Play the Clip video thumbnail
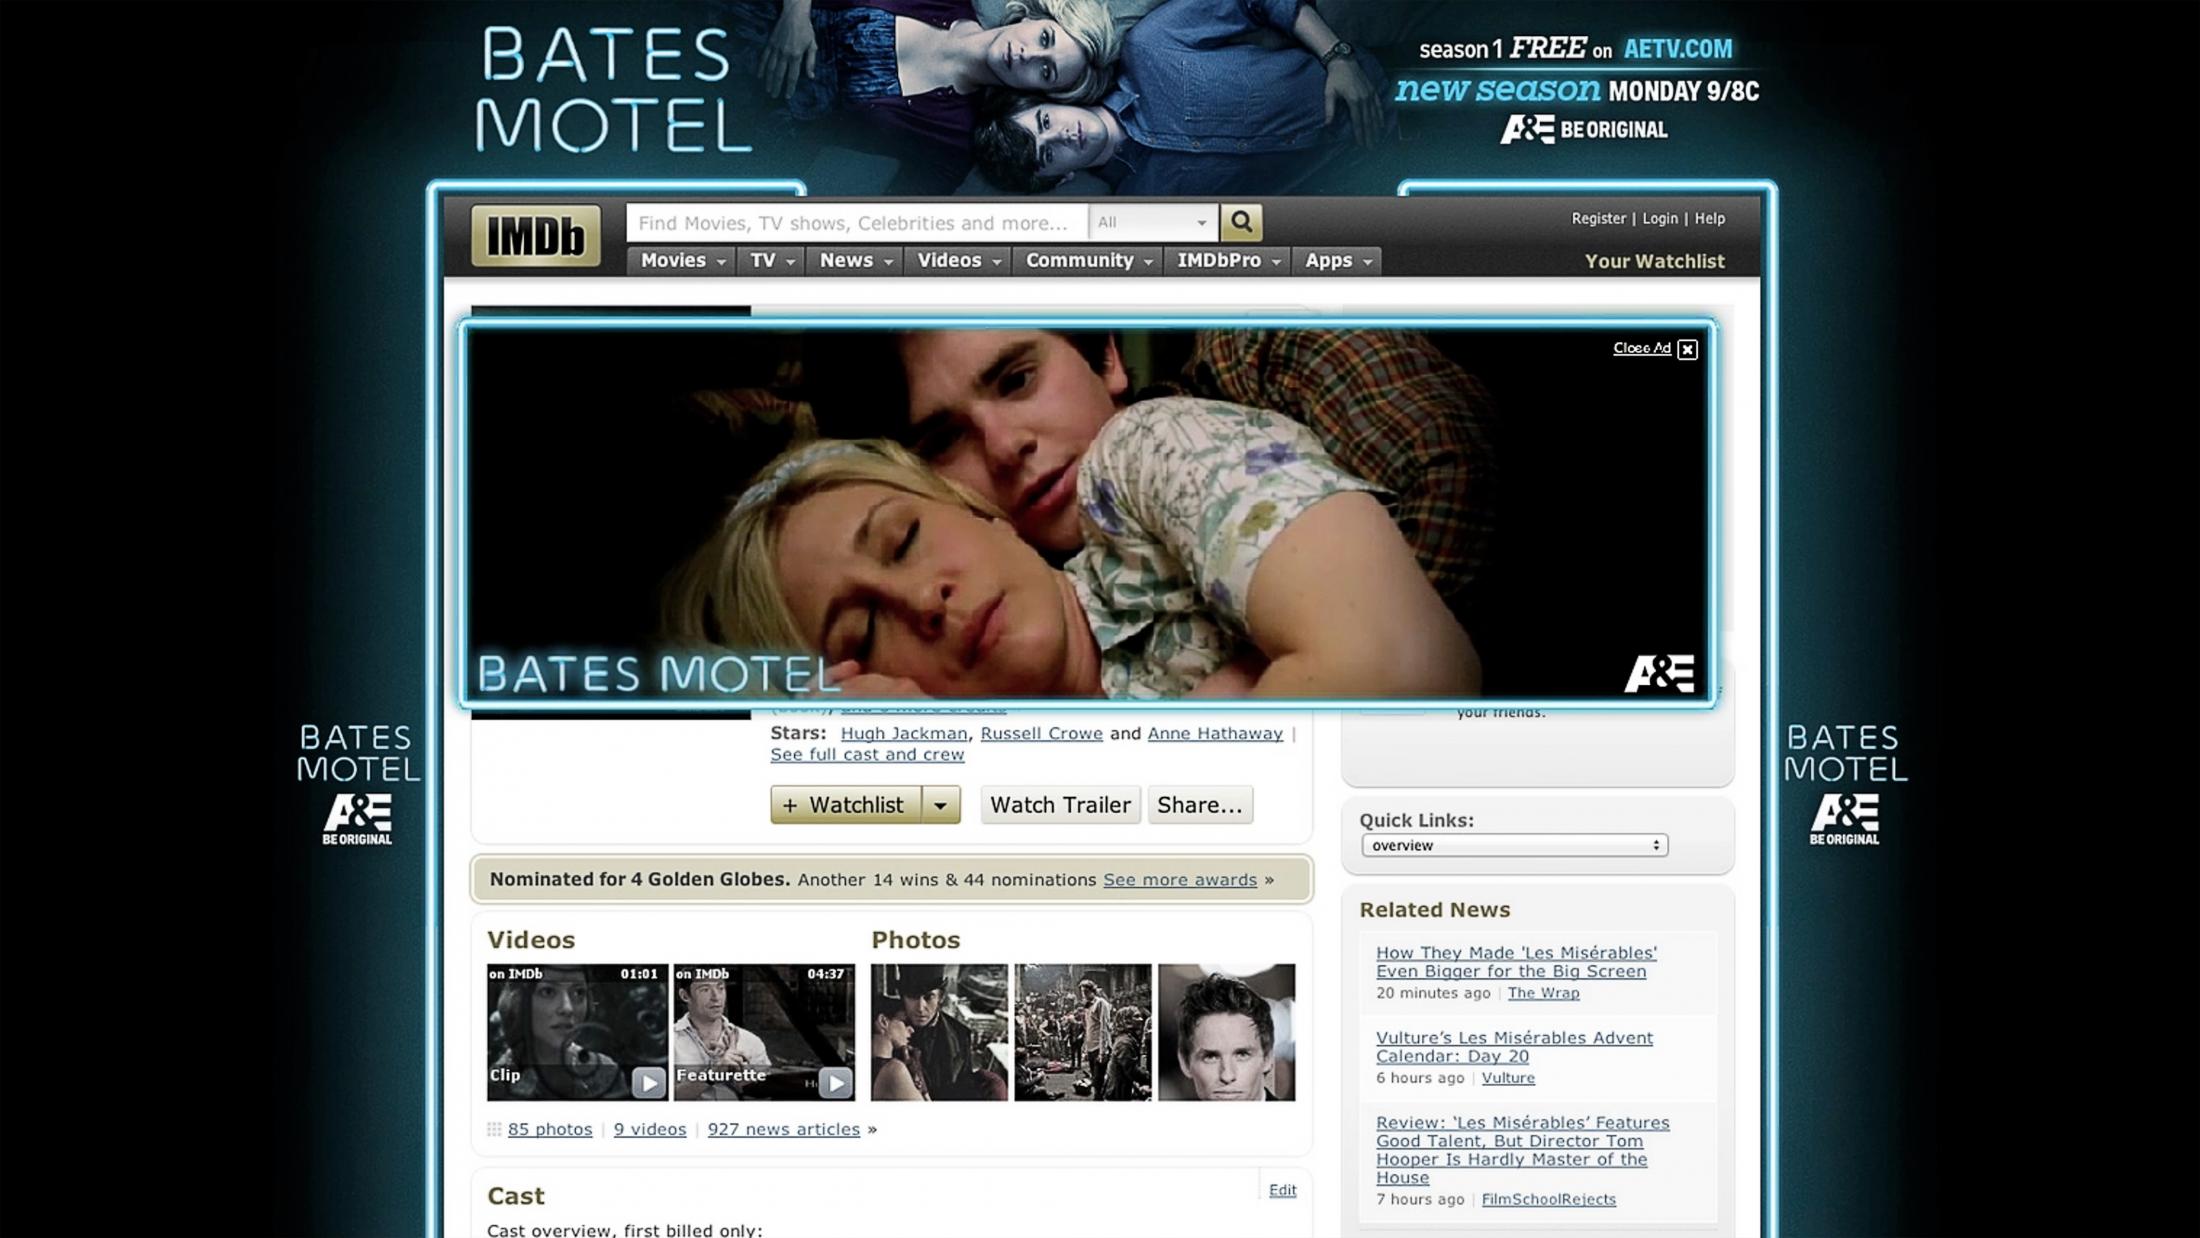 click(x=577, y=1032)
